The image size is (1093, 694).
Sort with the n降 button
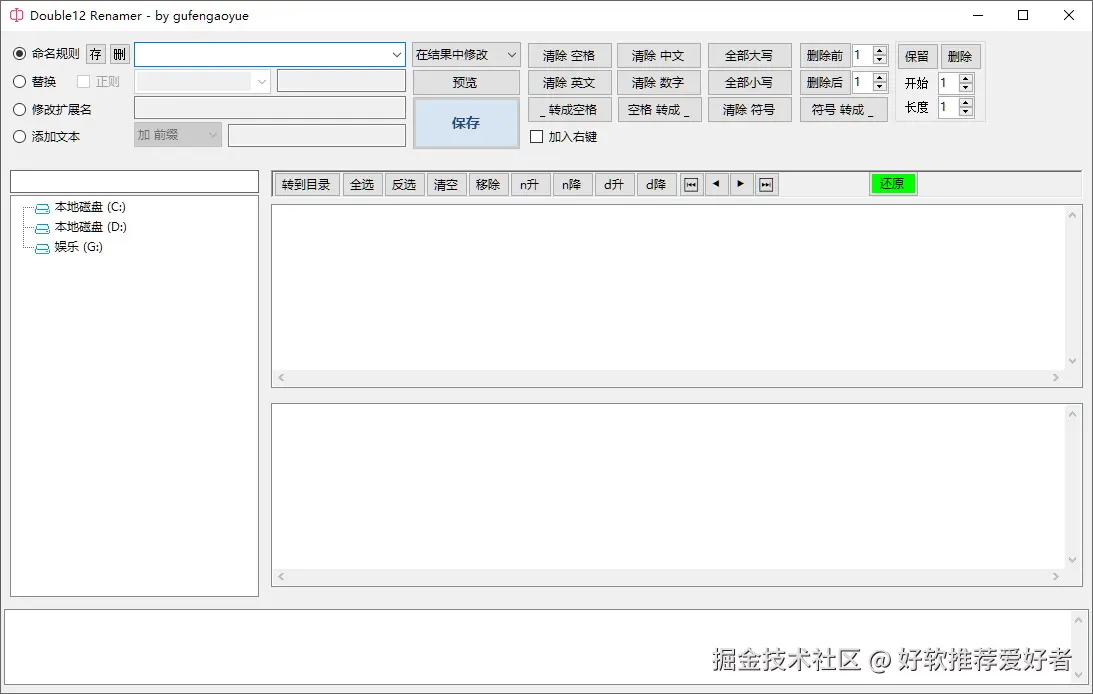(x=572, y=185)
